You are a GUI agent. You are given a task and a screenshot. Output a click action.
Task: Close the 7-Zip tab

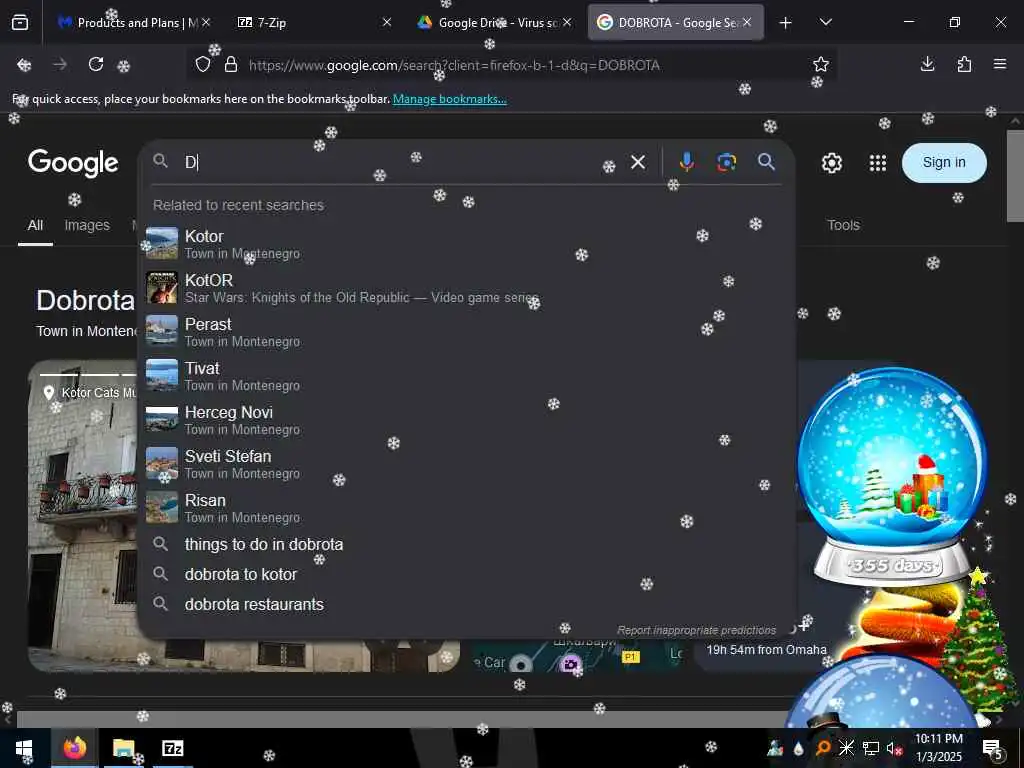(387, 22)
